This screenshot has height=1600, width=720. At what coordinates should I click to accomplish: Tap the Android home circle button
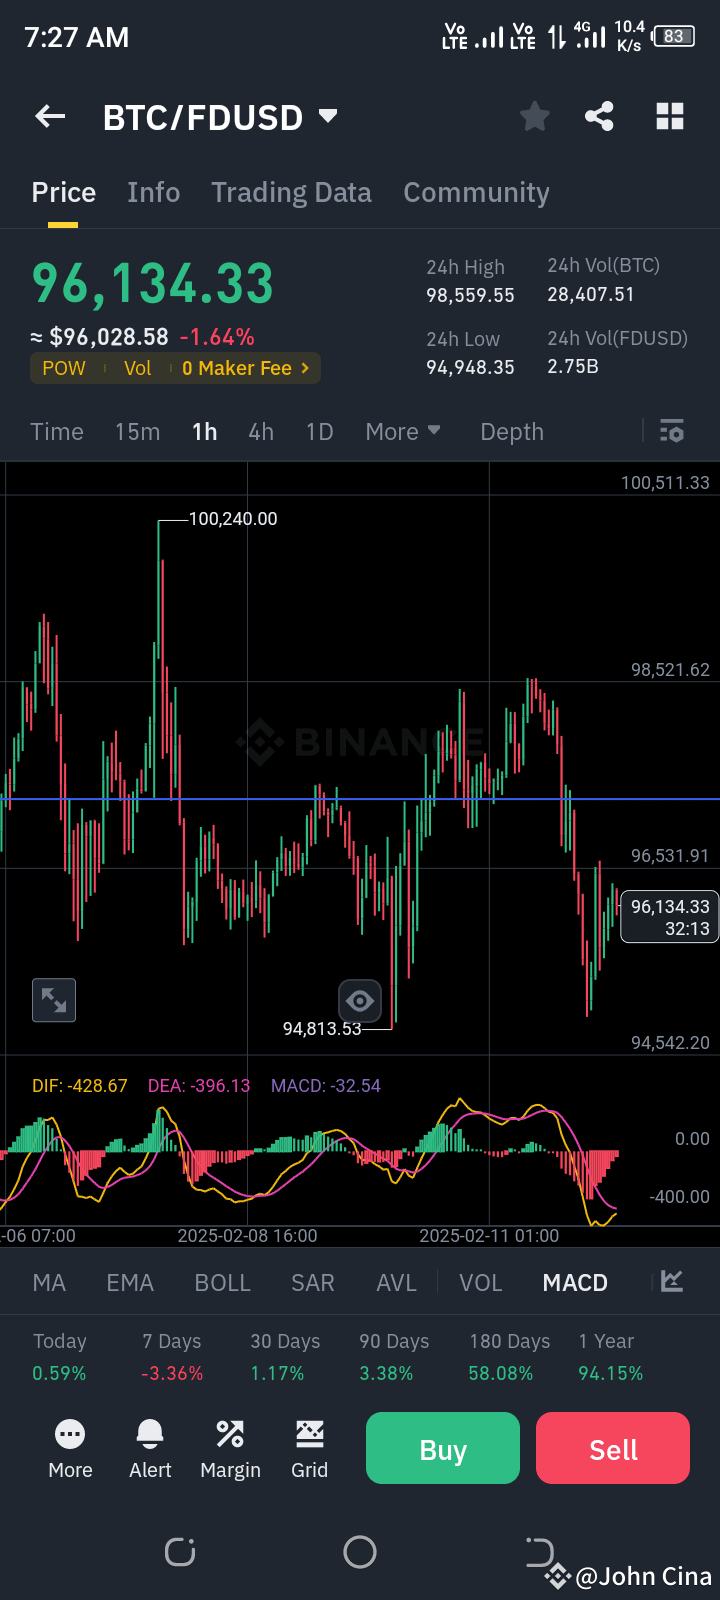[x=360, y=1552]
